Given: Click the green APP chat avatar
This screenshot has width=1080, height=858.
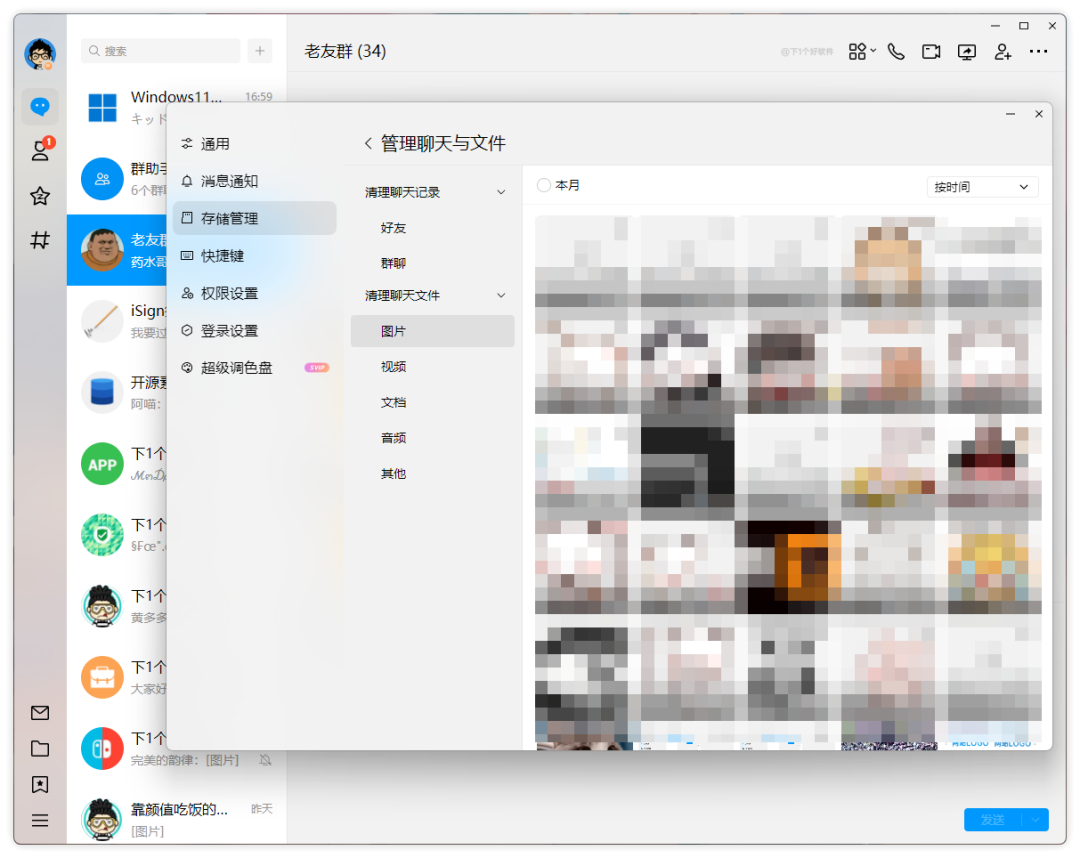Looking at the screenshot, I should click(x=102, y=464).
